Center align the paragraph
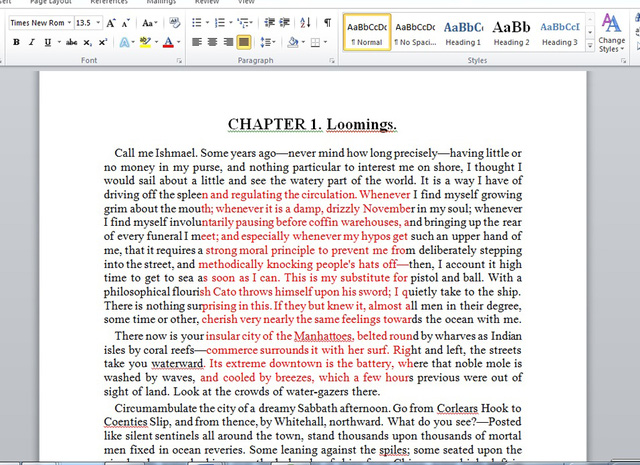The width and height of the screenshot is (640, 465). click(212, 42)
